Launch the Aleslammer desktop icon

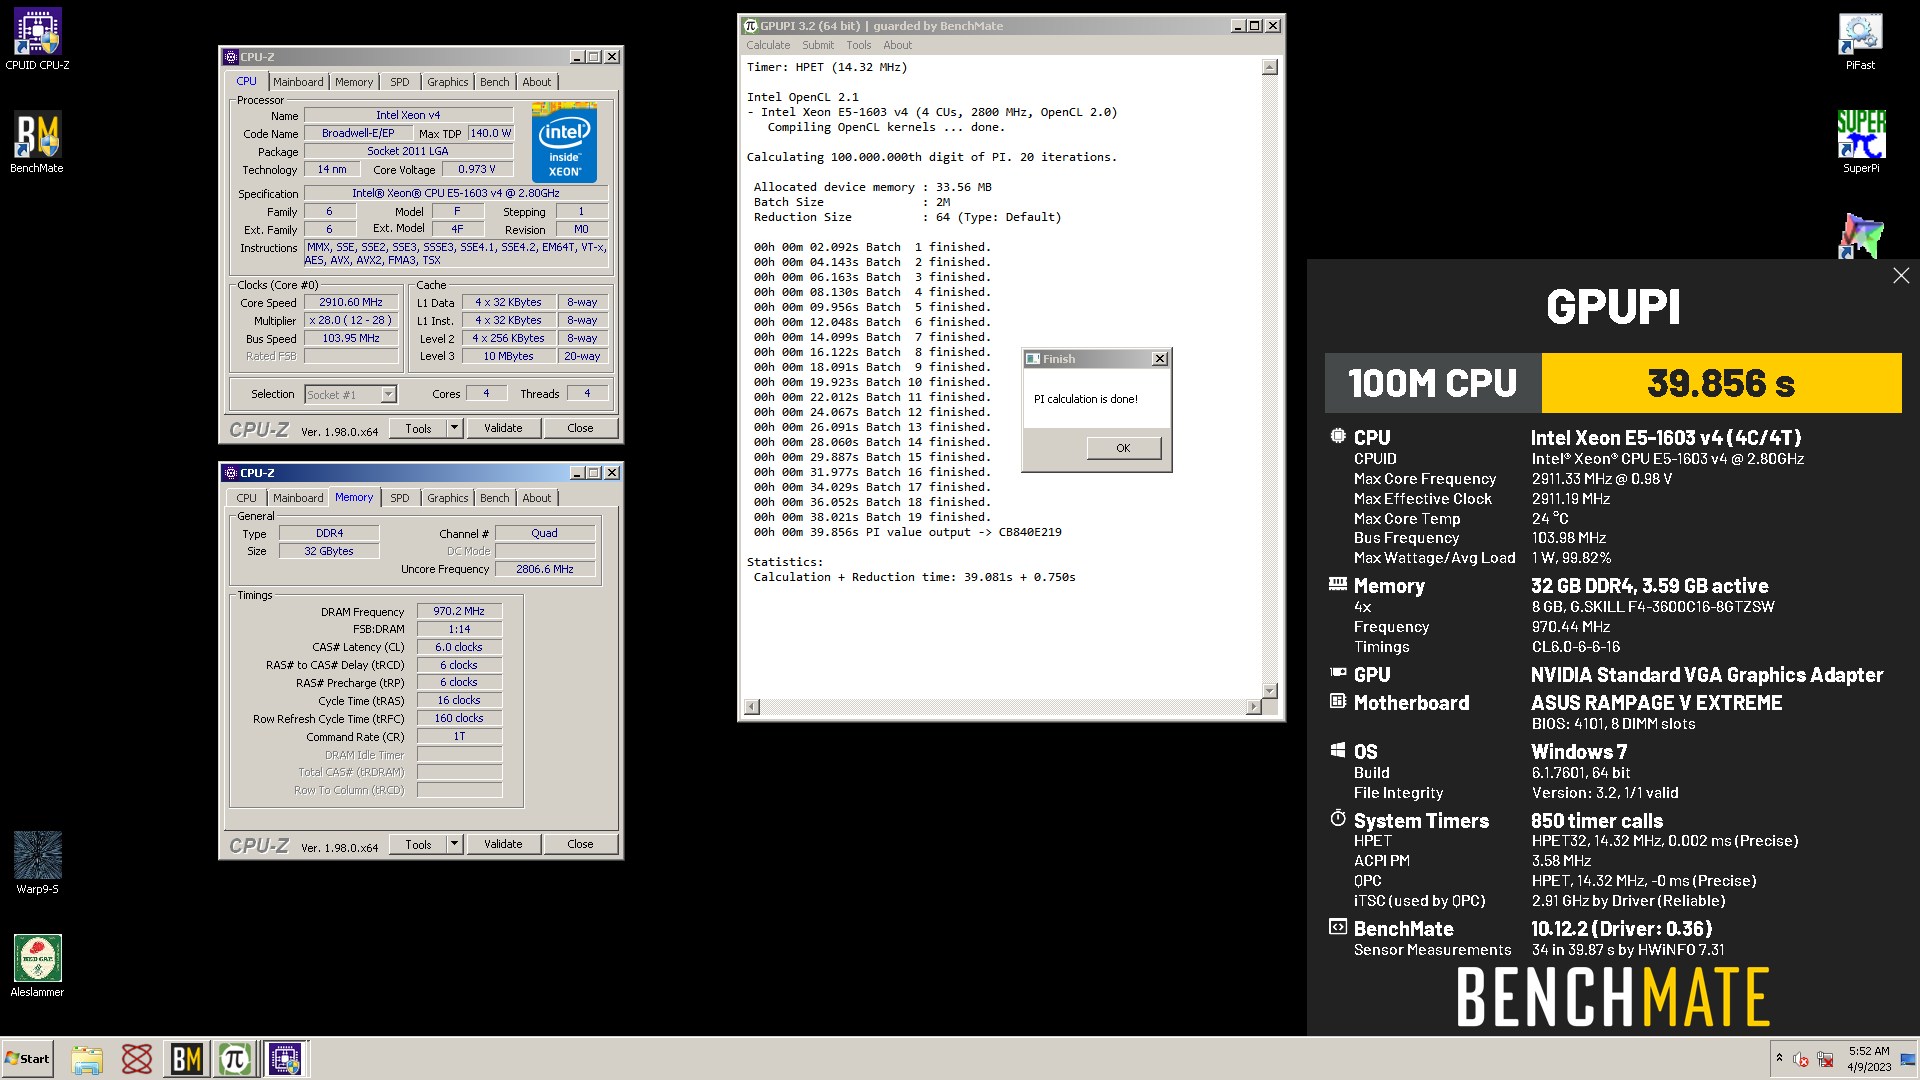pos(37,966)
